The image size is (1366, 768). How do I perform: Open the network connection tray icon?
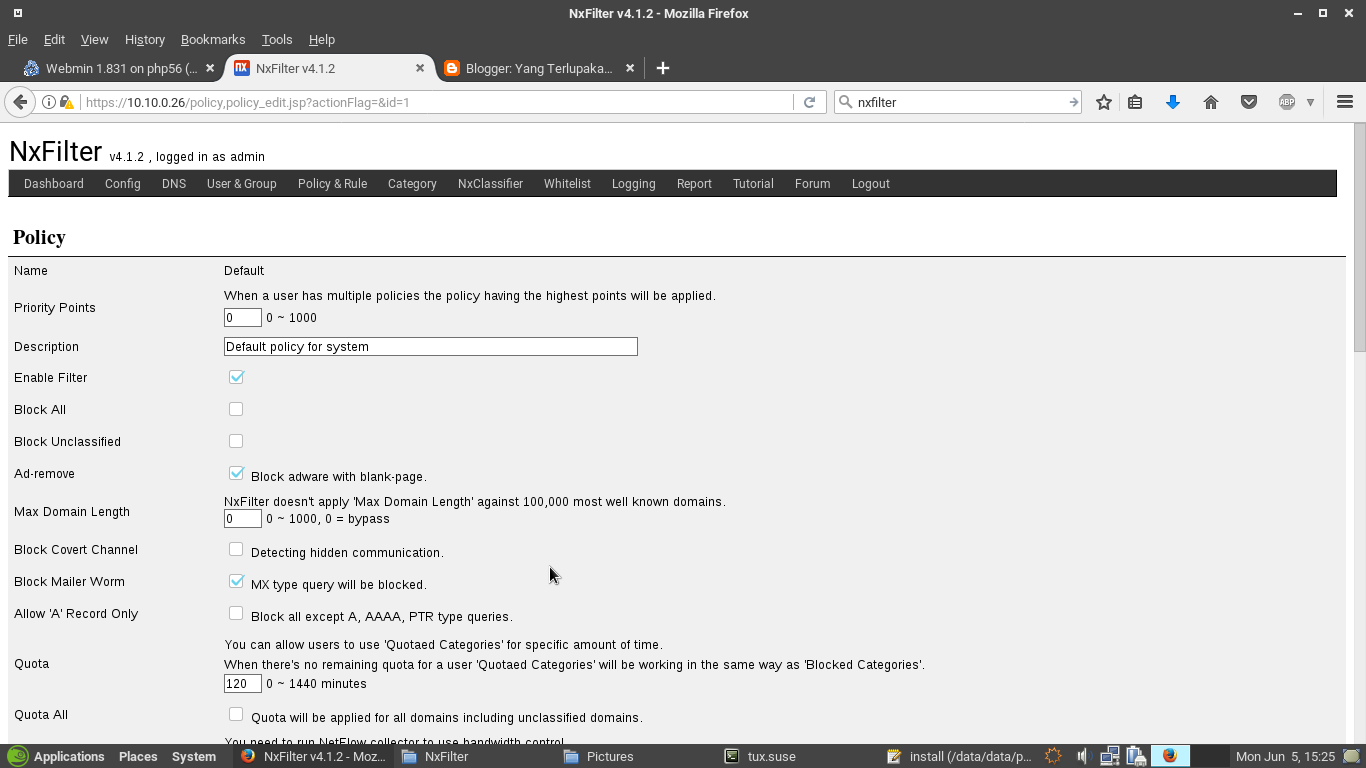[1109, 756]
